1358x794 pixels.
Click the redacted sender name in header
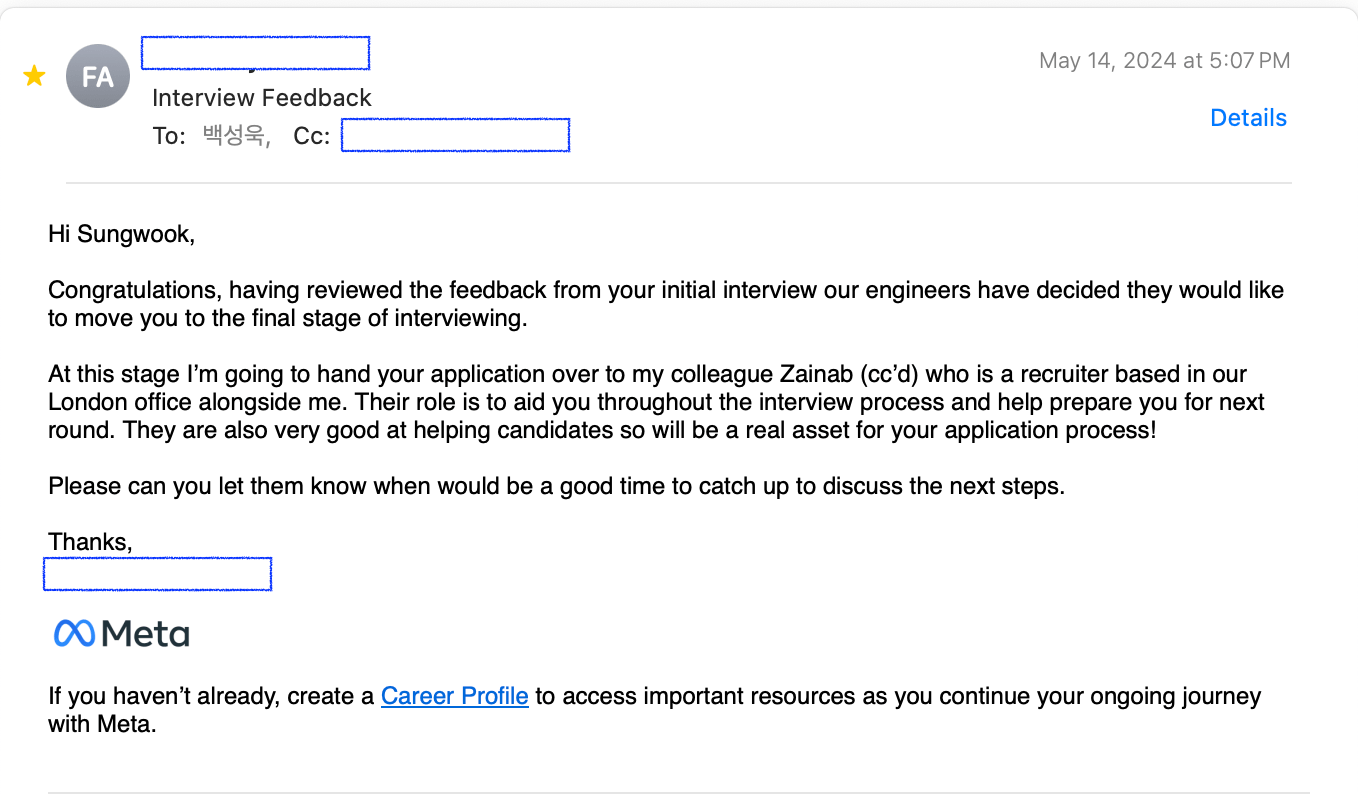click(x=255, y=54)
